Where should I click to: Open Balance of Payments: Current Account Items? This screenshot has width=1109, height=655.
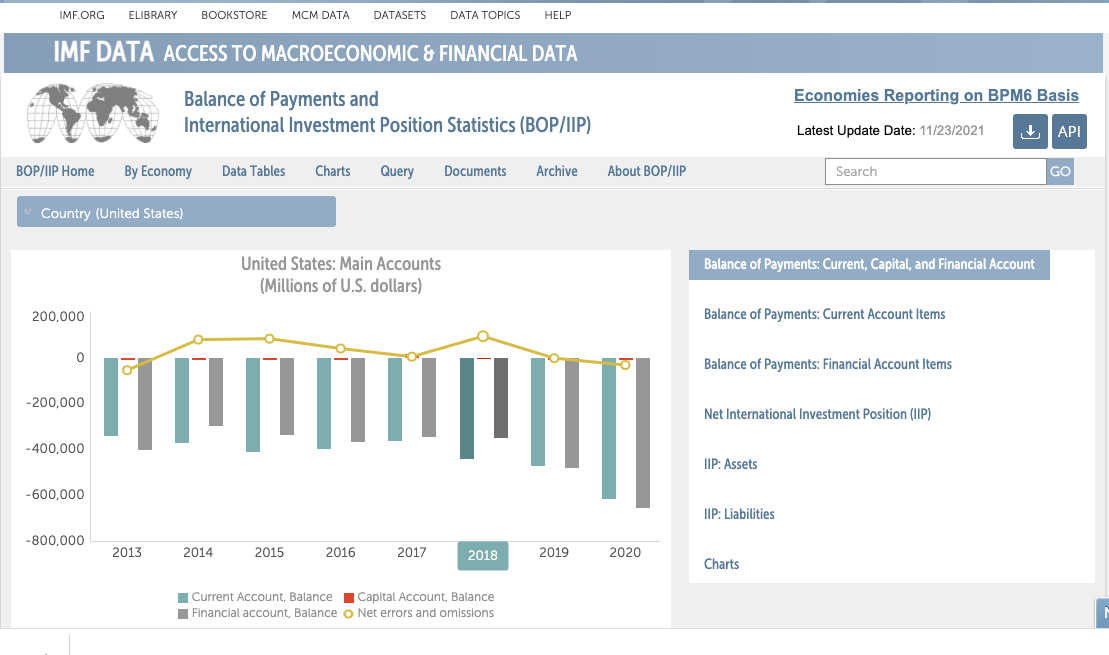tap(825, 314)
